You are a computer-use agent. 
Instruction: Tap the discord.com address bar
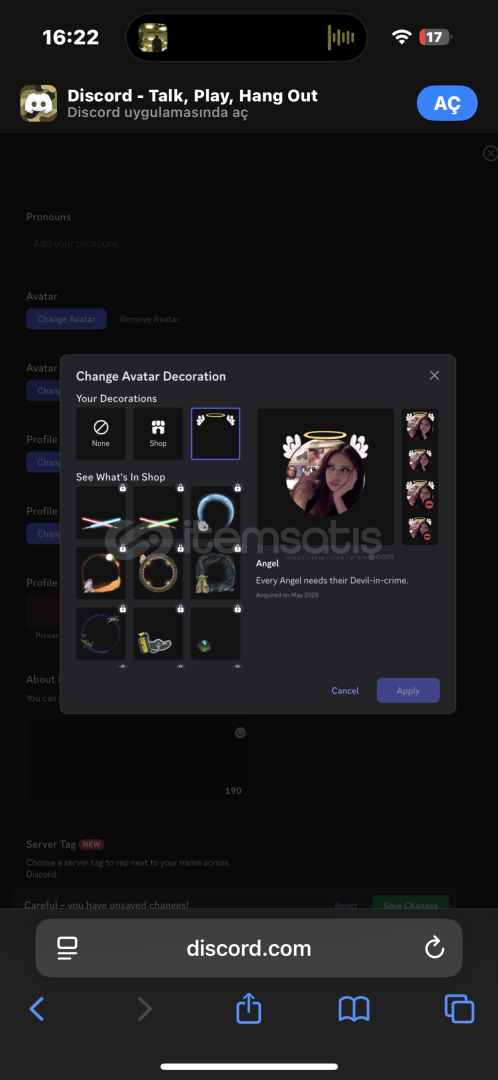(x=249, y=948)
